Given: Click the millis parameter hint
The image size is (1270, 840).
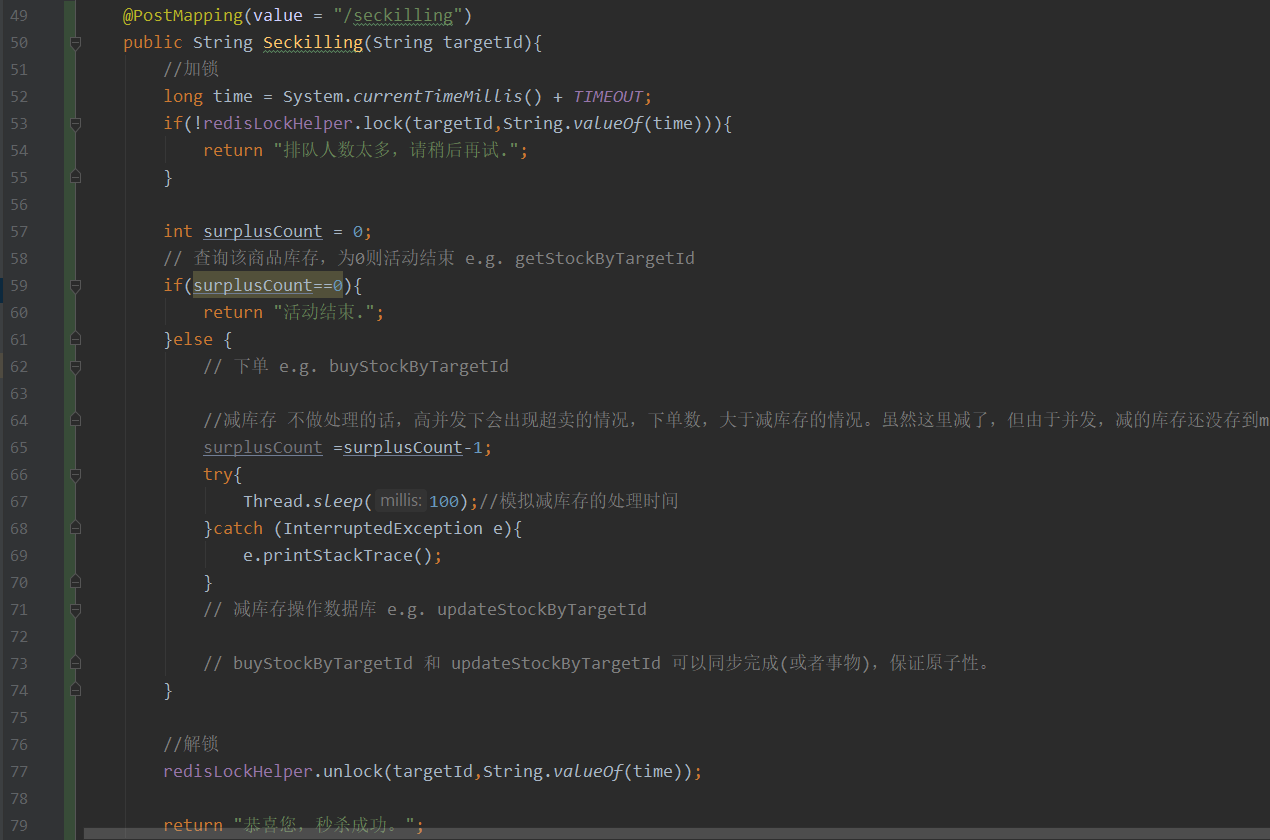Looking at the screenshot, I should [401, 502].
